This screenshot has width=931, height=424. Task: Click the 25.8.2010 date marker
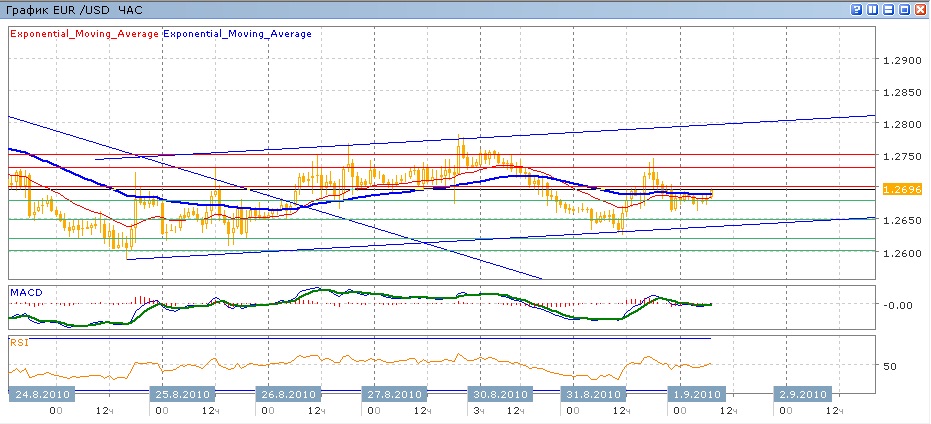181,394
